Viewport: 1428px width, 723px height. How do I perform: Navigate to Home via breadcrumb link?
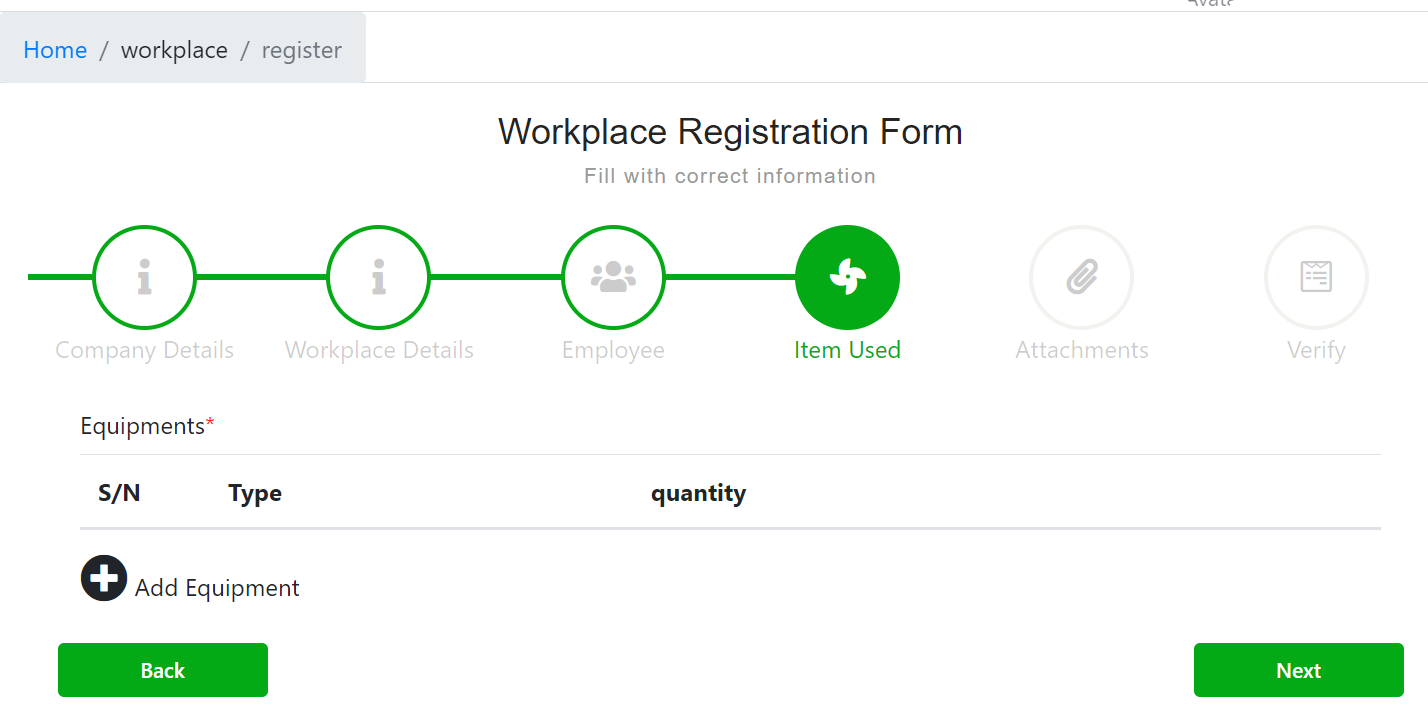tap(55, 50)
